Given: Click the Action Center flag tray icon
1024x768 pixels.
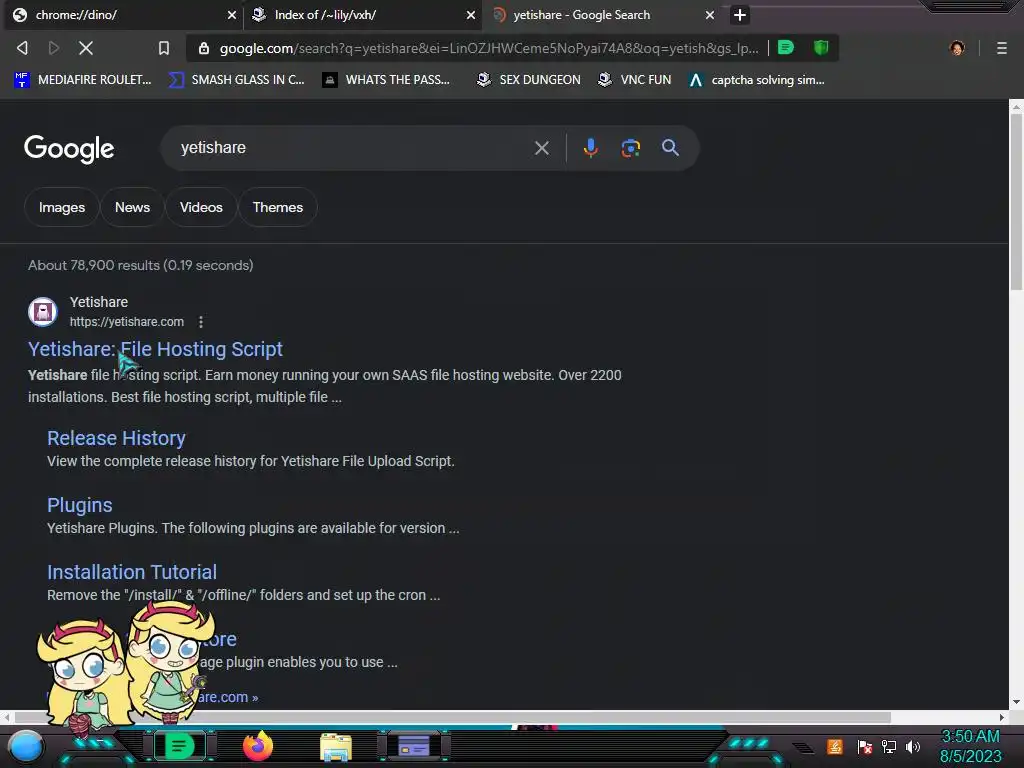Looking at the screenshot, I should (865, 746).
